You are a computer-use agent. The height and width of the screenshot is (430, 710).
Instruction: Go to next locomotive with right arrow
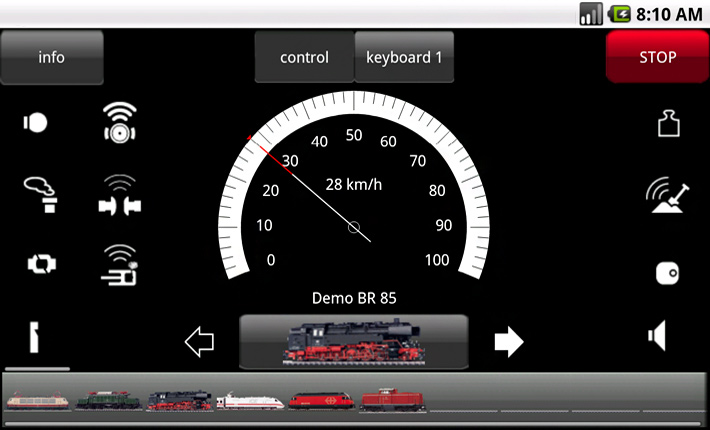click(509, 342)
